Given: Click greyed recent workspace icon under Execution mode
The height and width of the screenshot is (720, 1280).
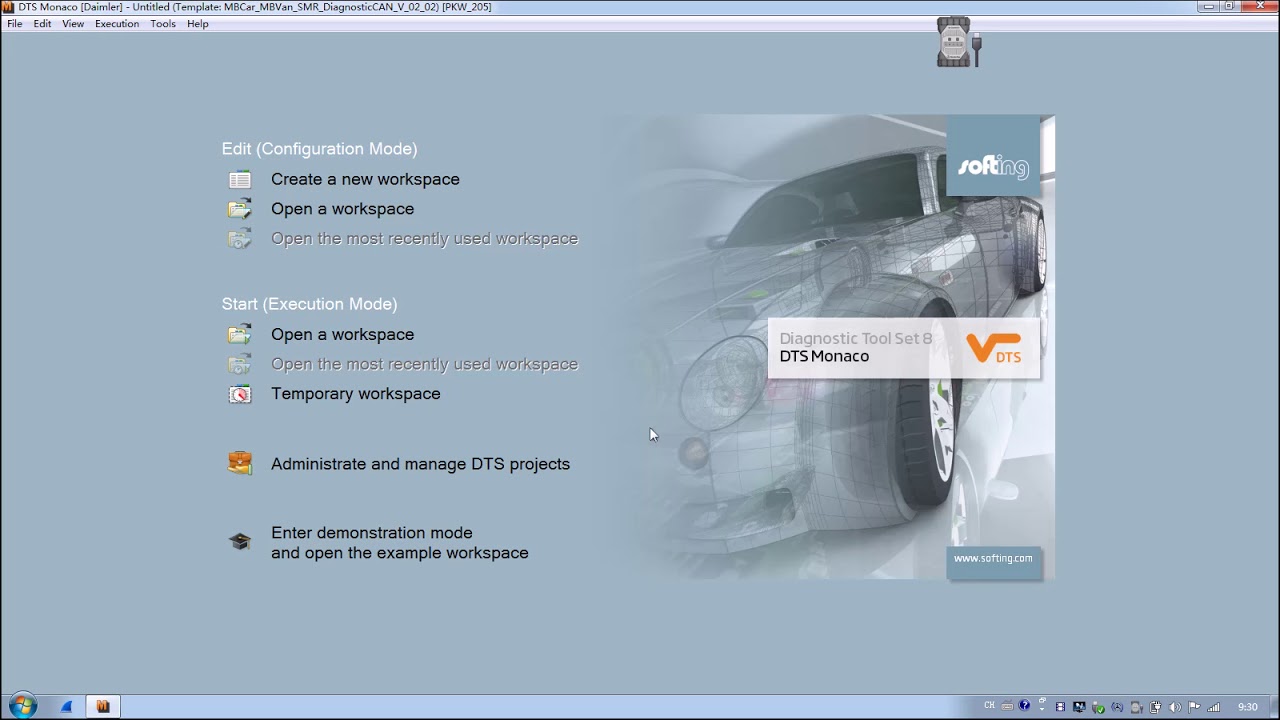Looking at the screenshot, I should (240, 364).
